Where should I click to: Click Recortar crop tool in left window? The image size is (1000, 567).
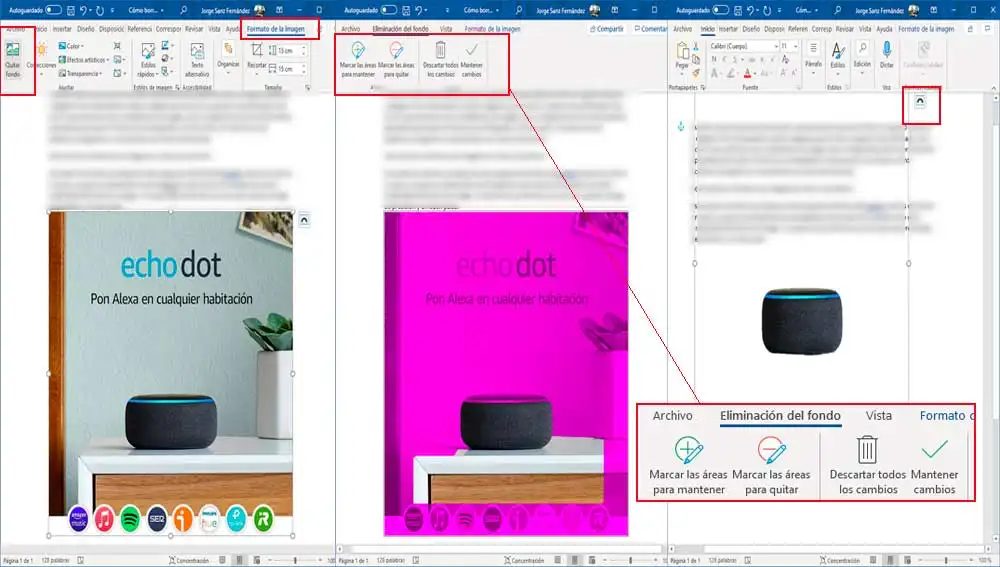click(x=256, y=59)
